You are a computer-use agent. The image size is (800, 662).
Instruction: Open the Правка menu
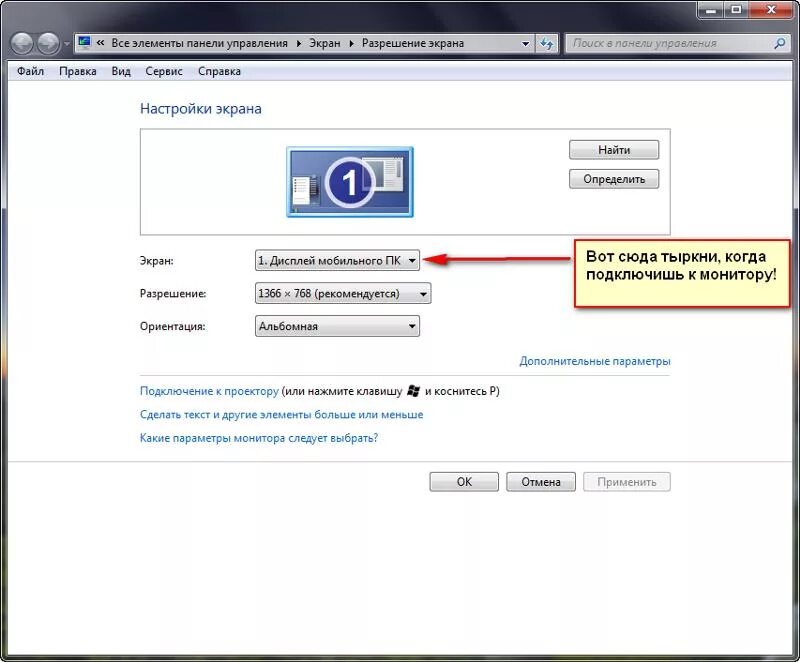[x=78, y=71]
